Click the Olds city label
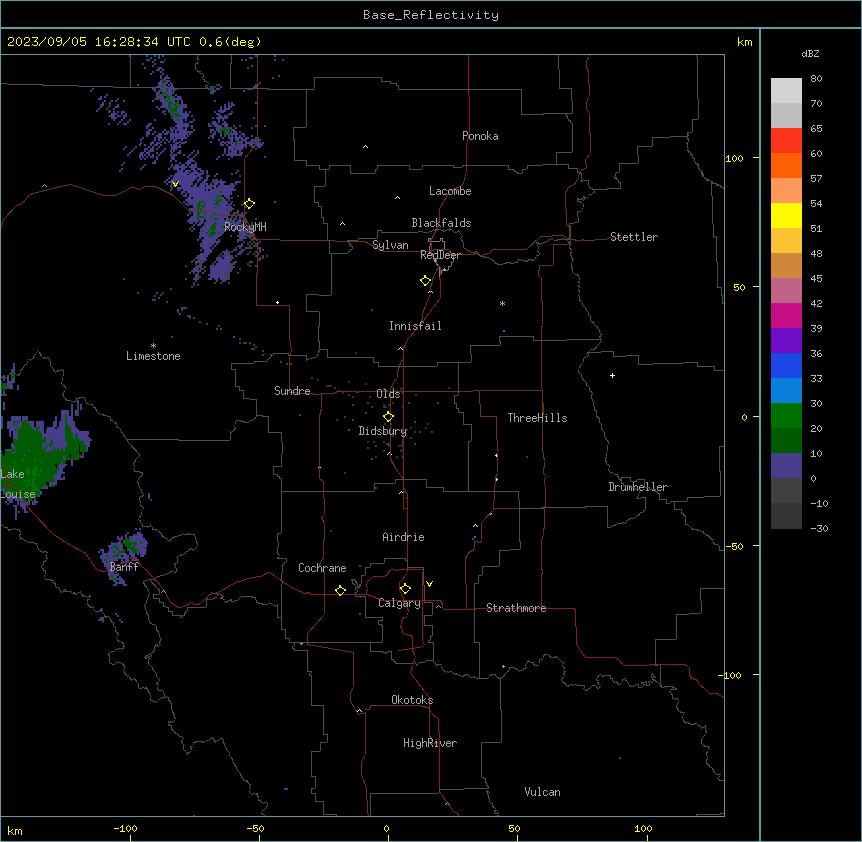This screenshot has width=862, height=842. click(x=388, y=394)
